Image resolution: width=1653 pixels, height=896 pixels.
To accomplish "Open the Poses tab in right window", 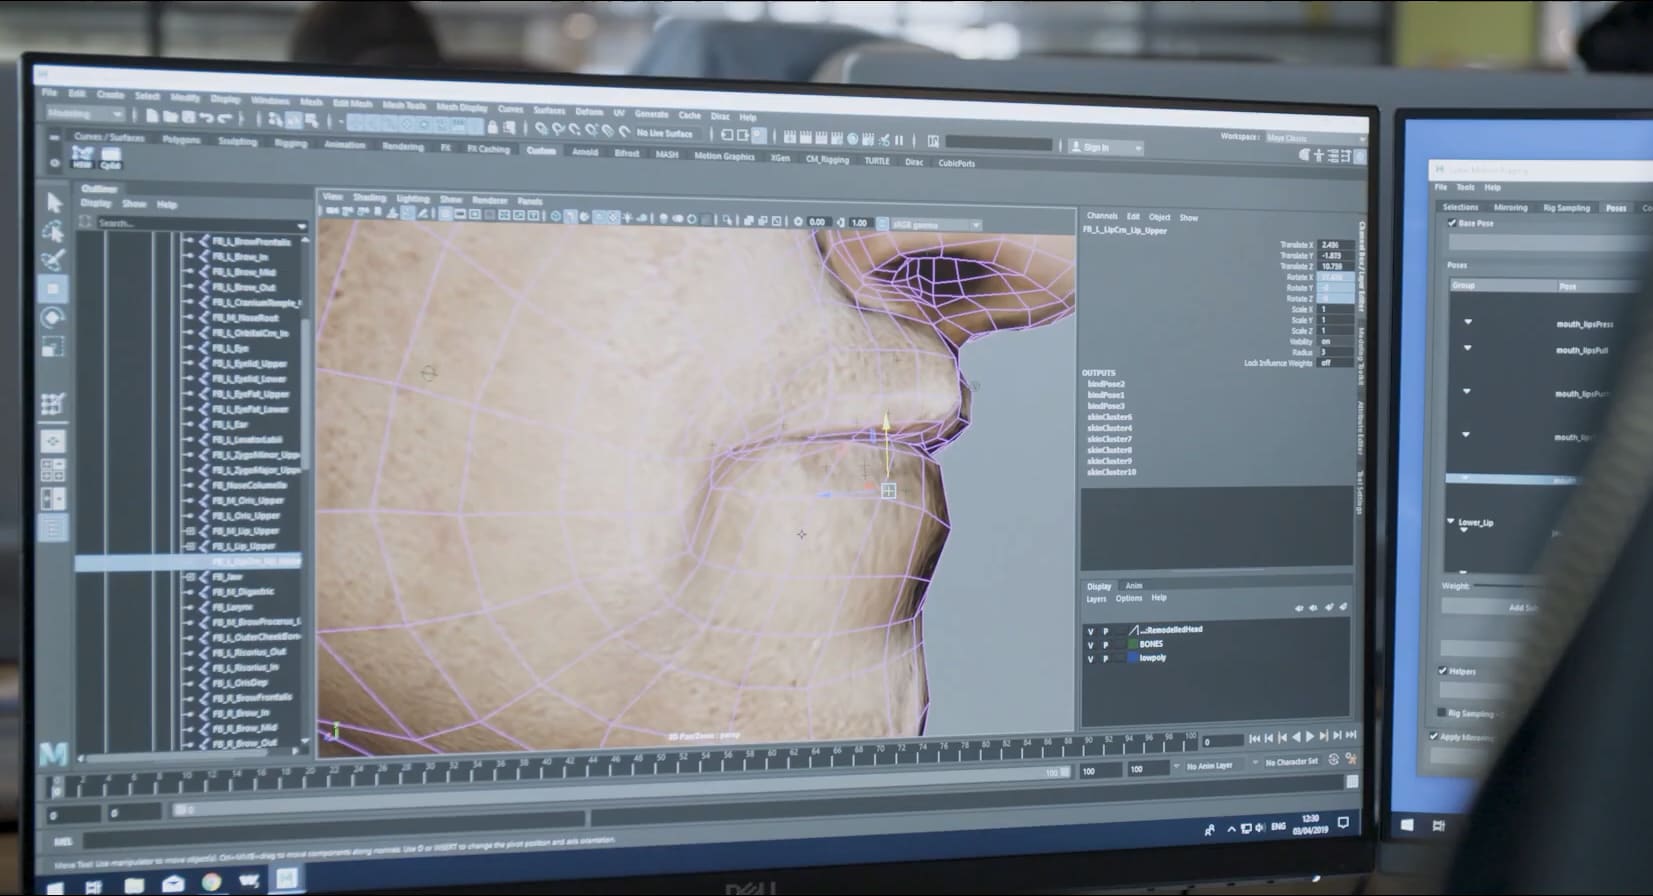I will [1616, 208].
